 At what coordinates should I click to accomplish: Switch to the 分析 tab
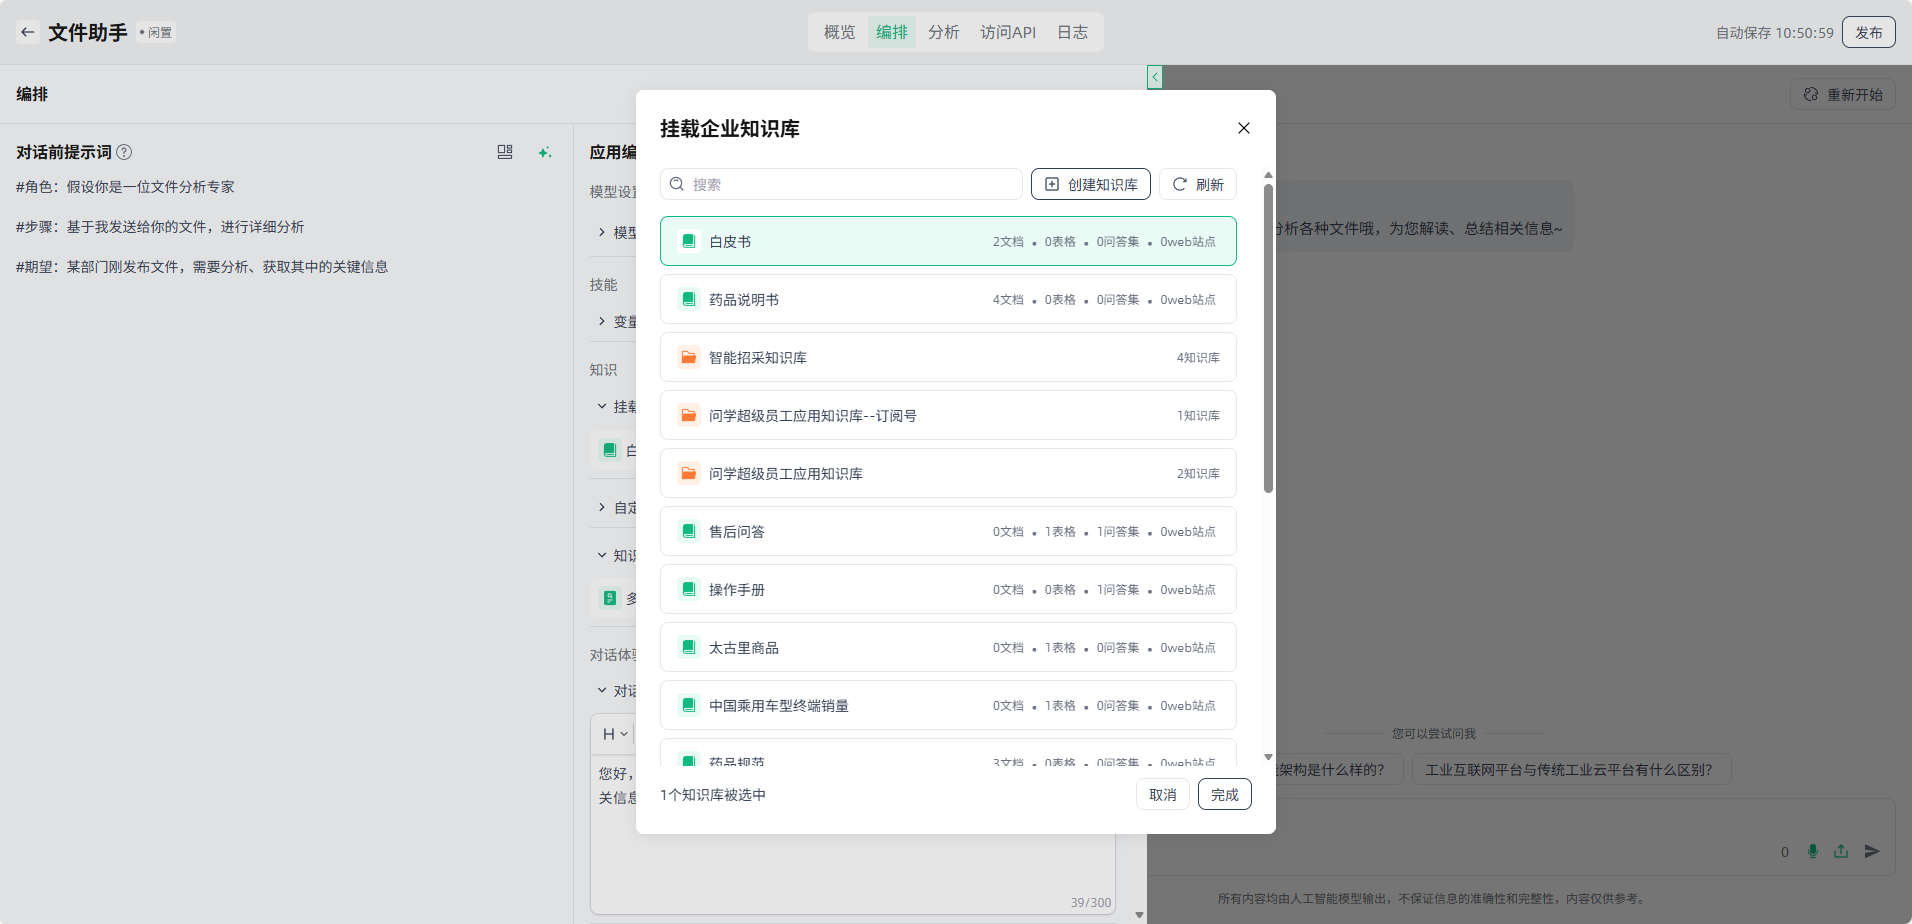coord(943,32)
